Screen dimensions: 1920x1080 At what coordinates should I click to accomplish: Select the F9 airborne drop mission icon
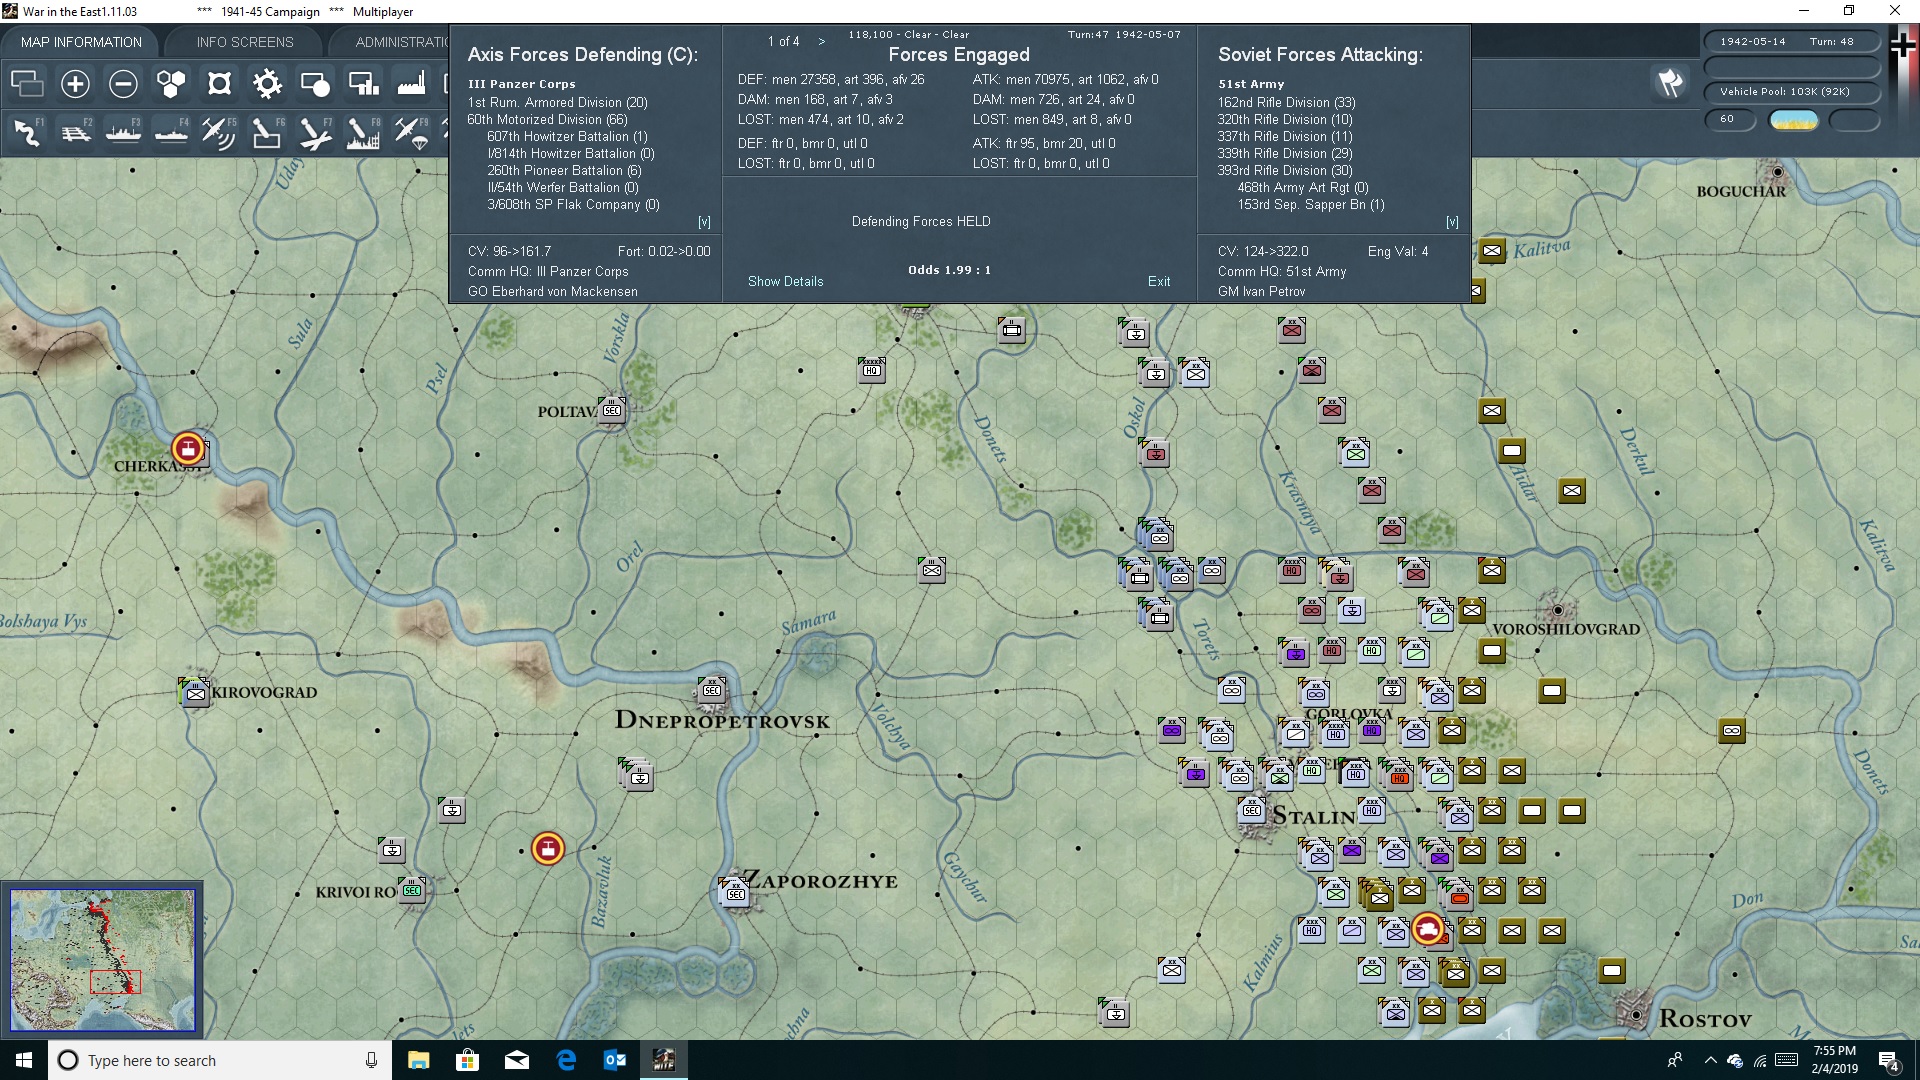(x=411, y=132)
